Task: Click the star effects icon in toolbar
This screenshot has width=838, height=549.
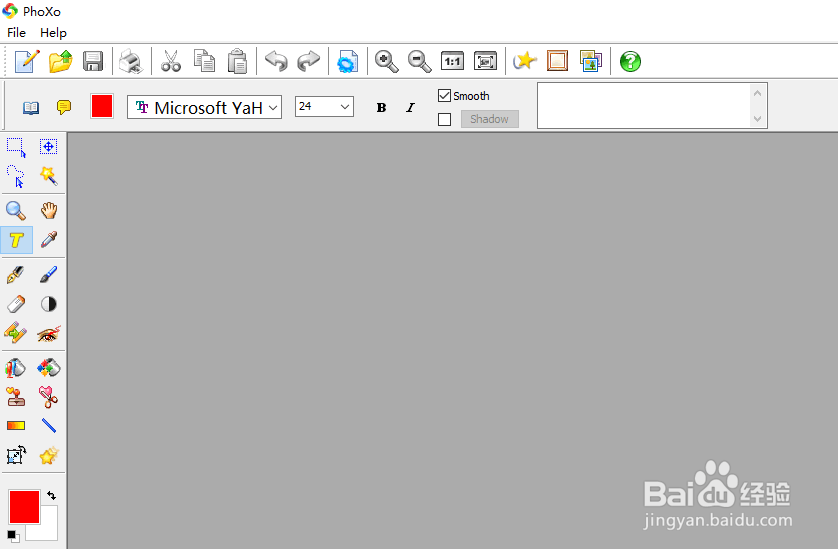Action: [x=525, y=61]
